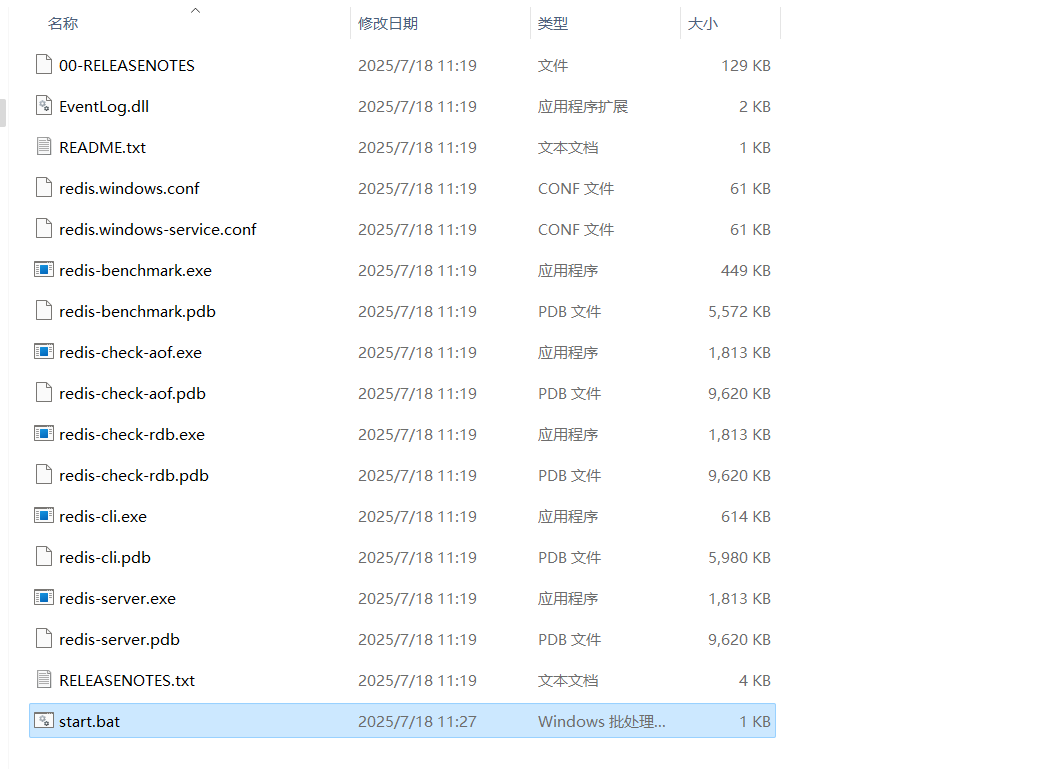Click the 5,980 KB size of redis-cli.pdb
Image resolution: width=1044 pixels, height=769 pixels.
[739, 557]
